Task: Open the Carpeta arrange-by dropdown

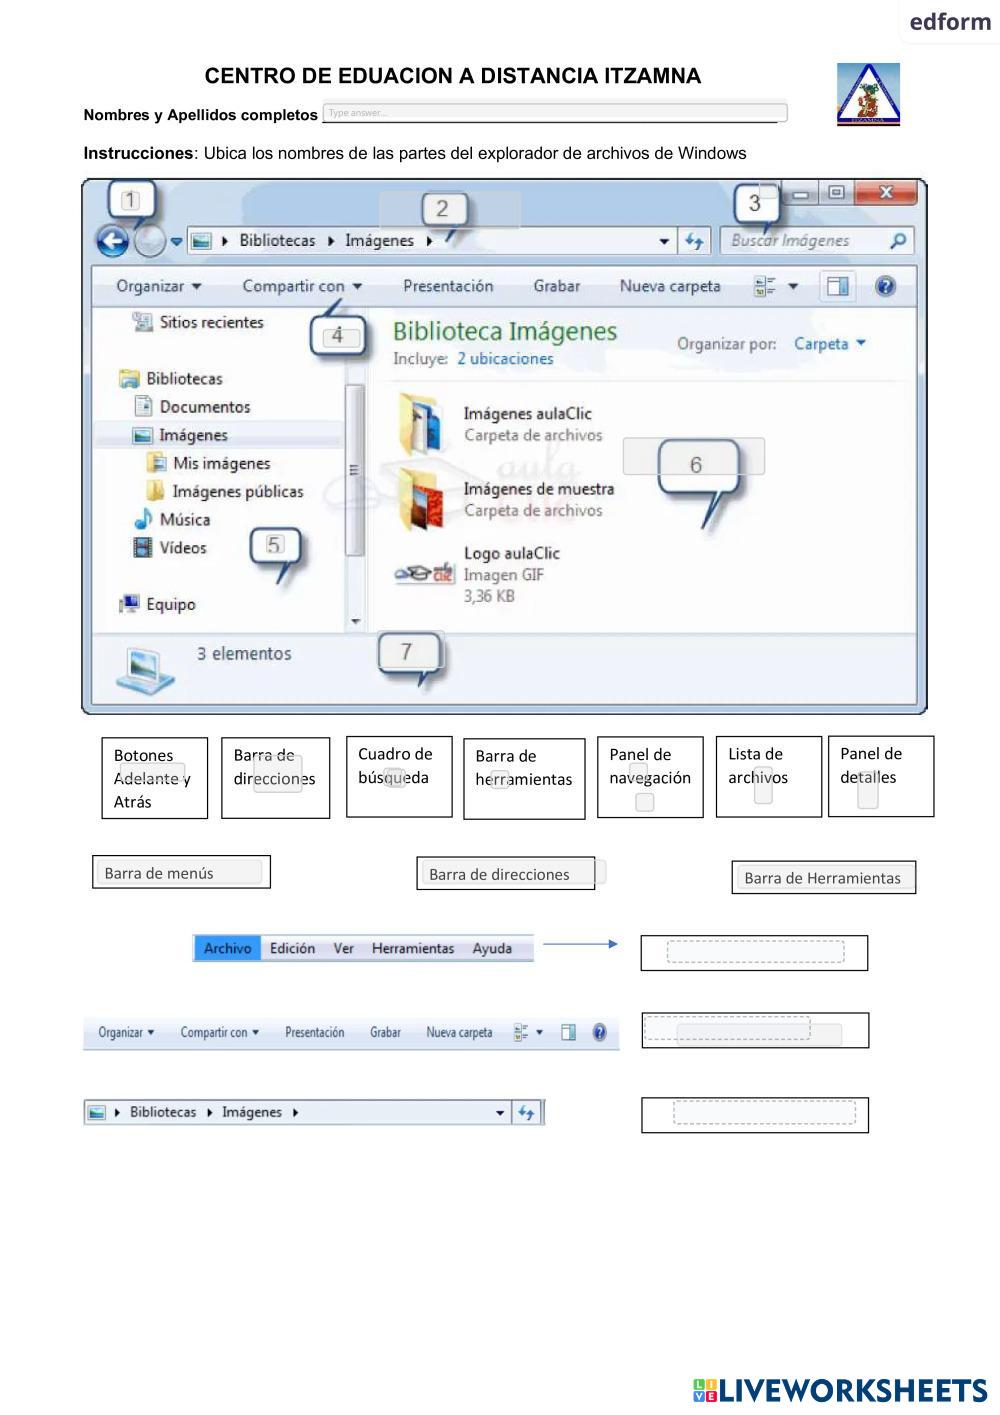Action: [829, 344]
